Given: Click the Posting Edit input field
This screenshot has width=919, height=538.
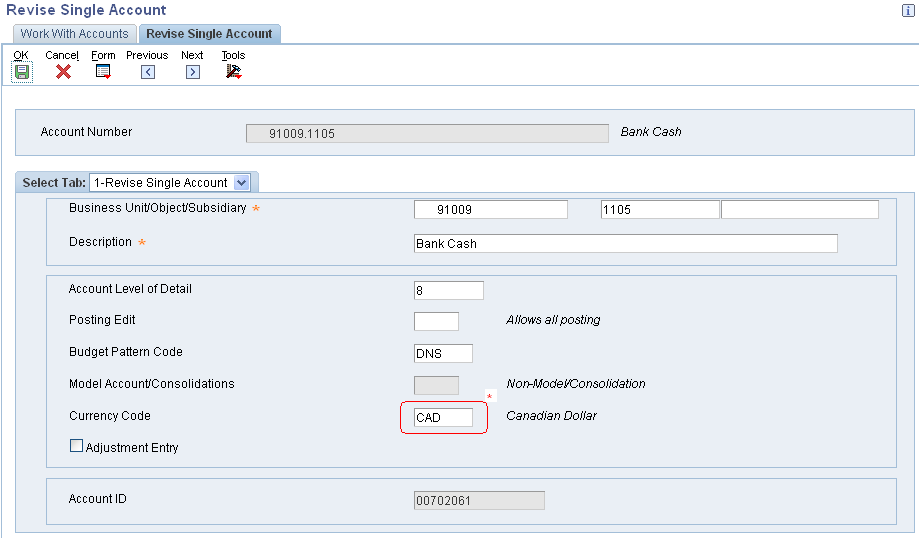Looking at the screenshot, I should coord(436,321).
